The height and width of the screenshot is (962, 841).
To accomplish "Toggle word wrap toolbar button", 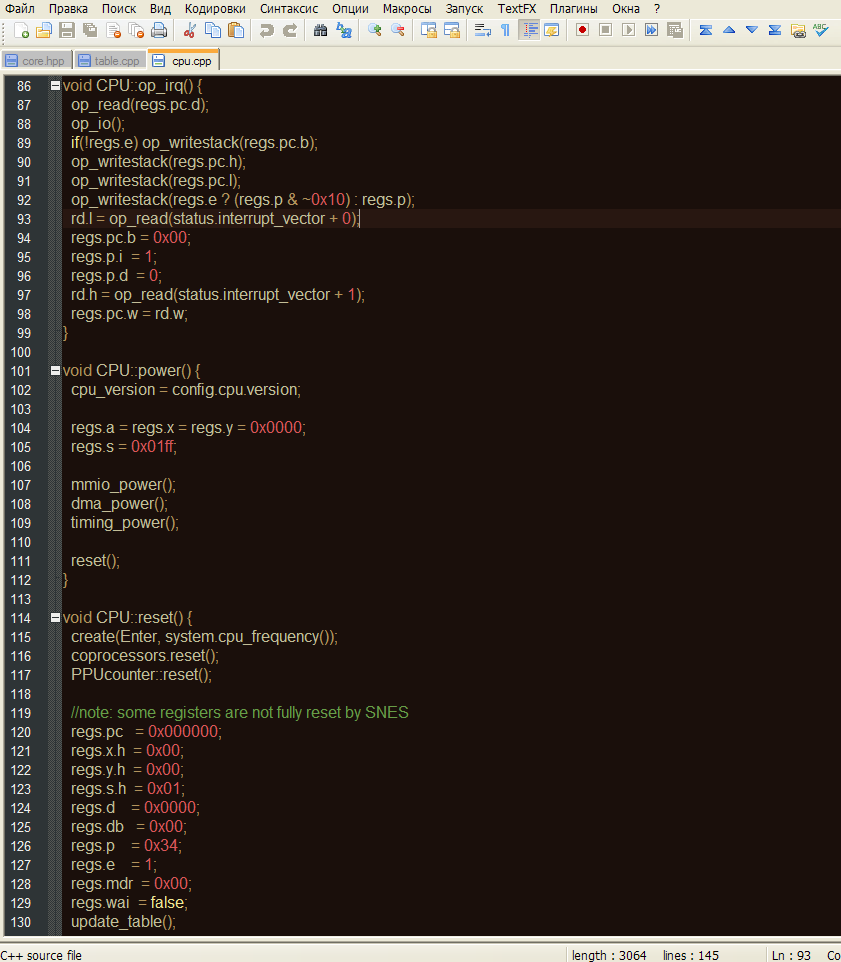I will [482, 30].
